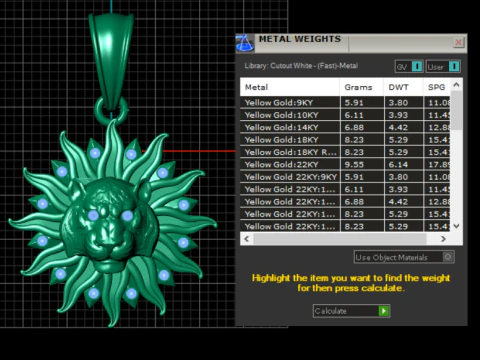The image size is (480, 360).
Task: Click the vertical scrollbar thumb
Action: tap(456, 111)
